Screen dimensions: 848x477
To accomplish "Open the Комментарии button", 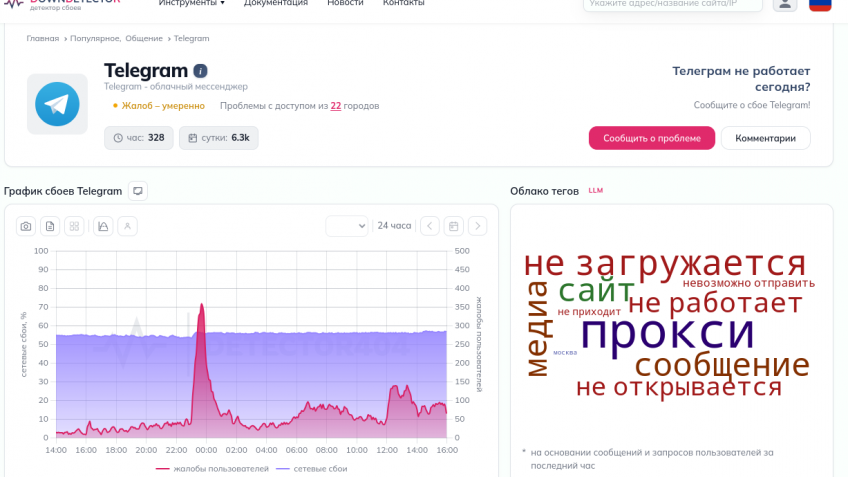I will pyautogui.click(x=765, y=138).
